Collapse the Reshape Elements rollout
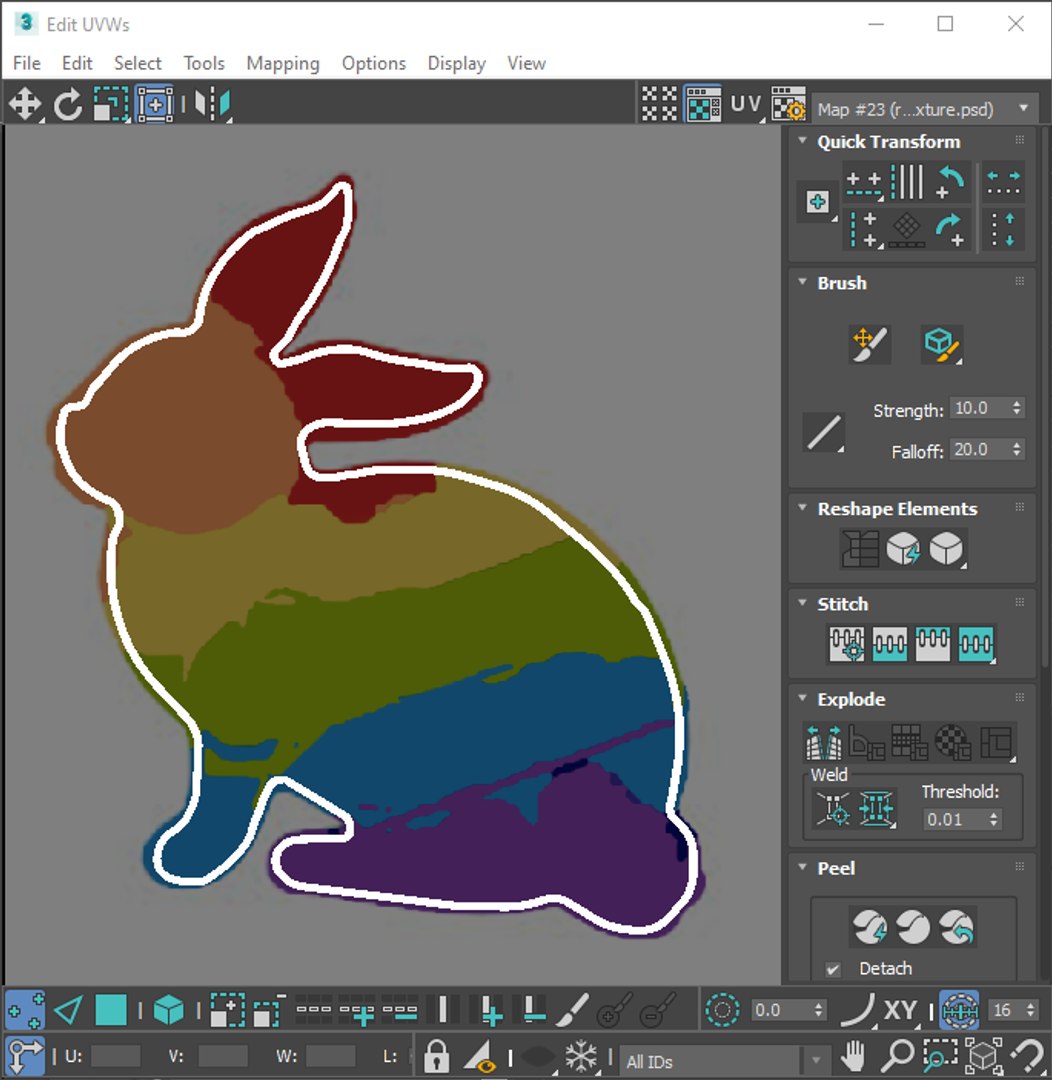Image resolution: width=1052 pixels, height=1080 pixels. (802, 508)
